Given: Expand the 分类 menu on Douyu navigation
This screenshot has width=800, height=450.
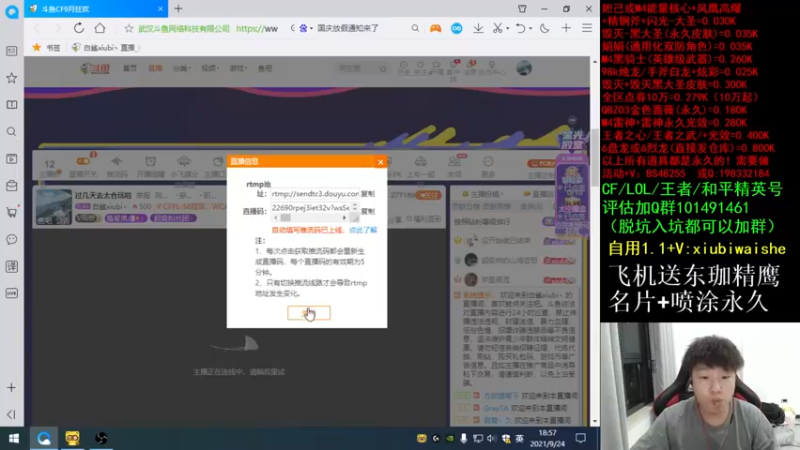Looking at the screenshot, I should tap(182, 68).
